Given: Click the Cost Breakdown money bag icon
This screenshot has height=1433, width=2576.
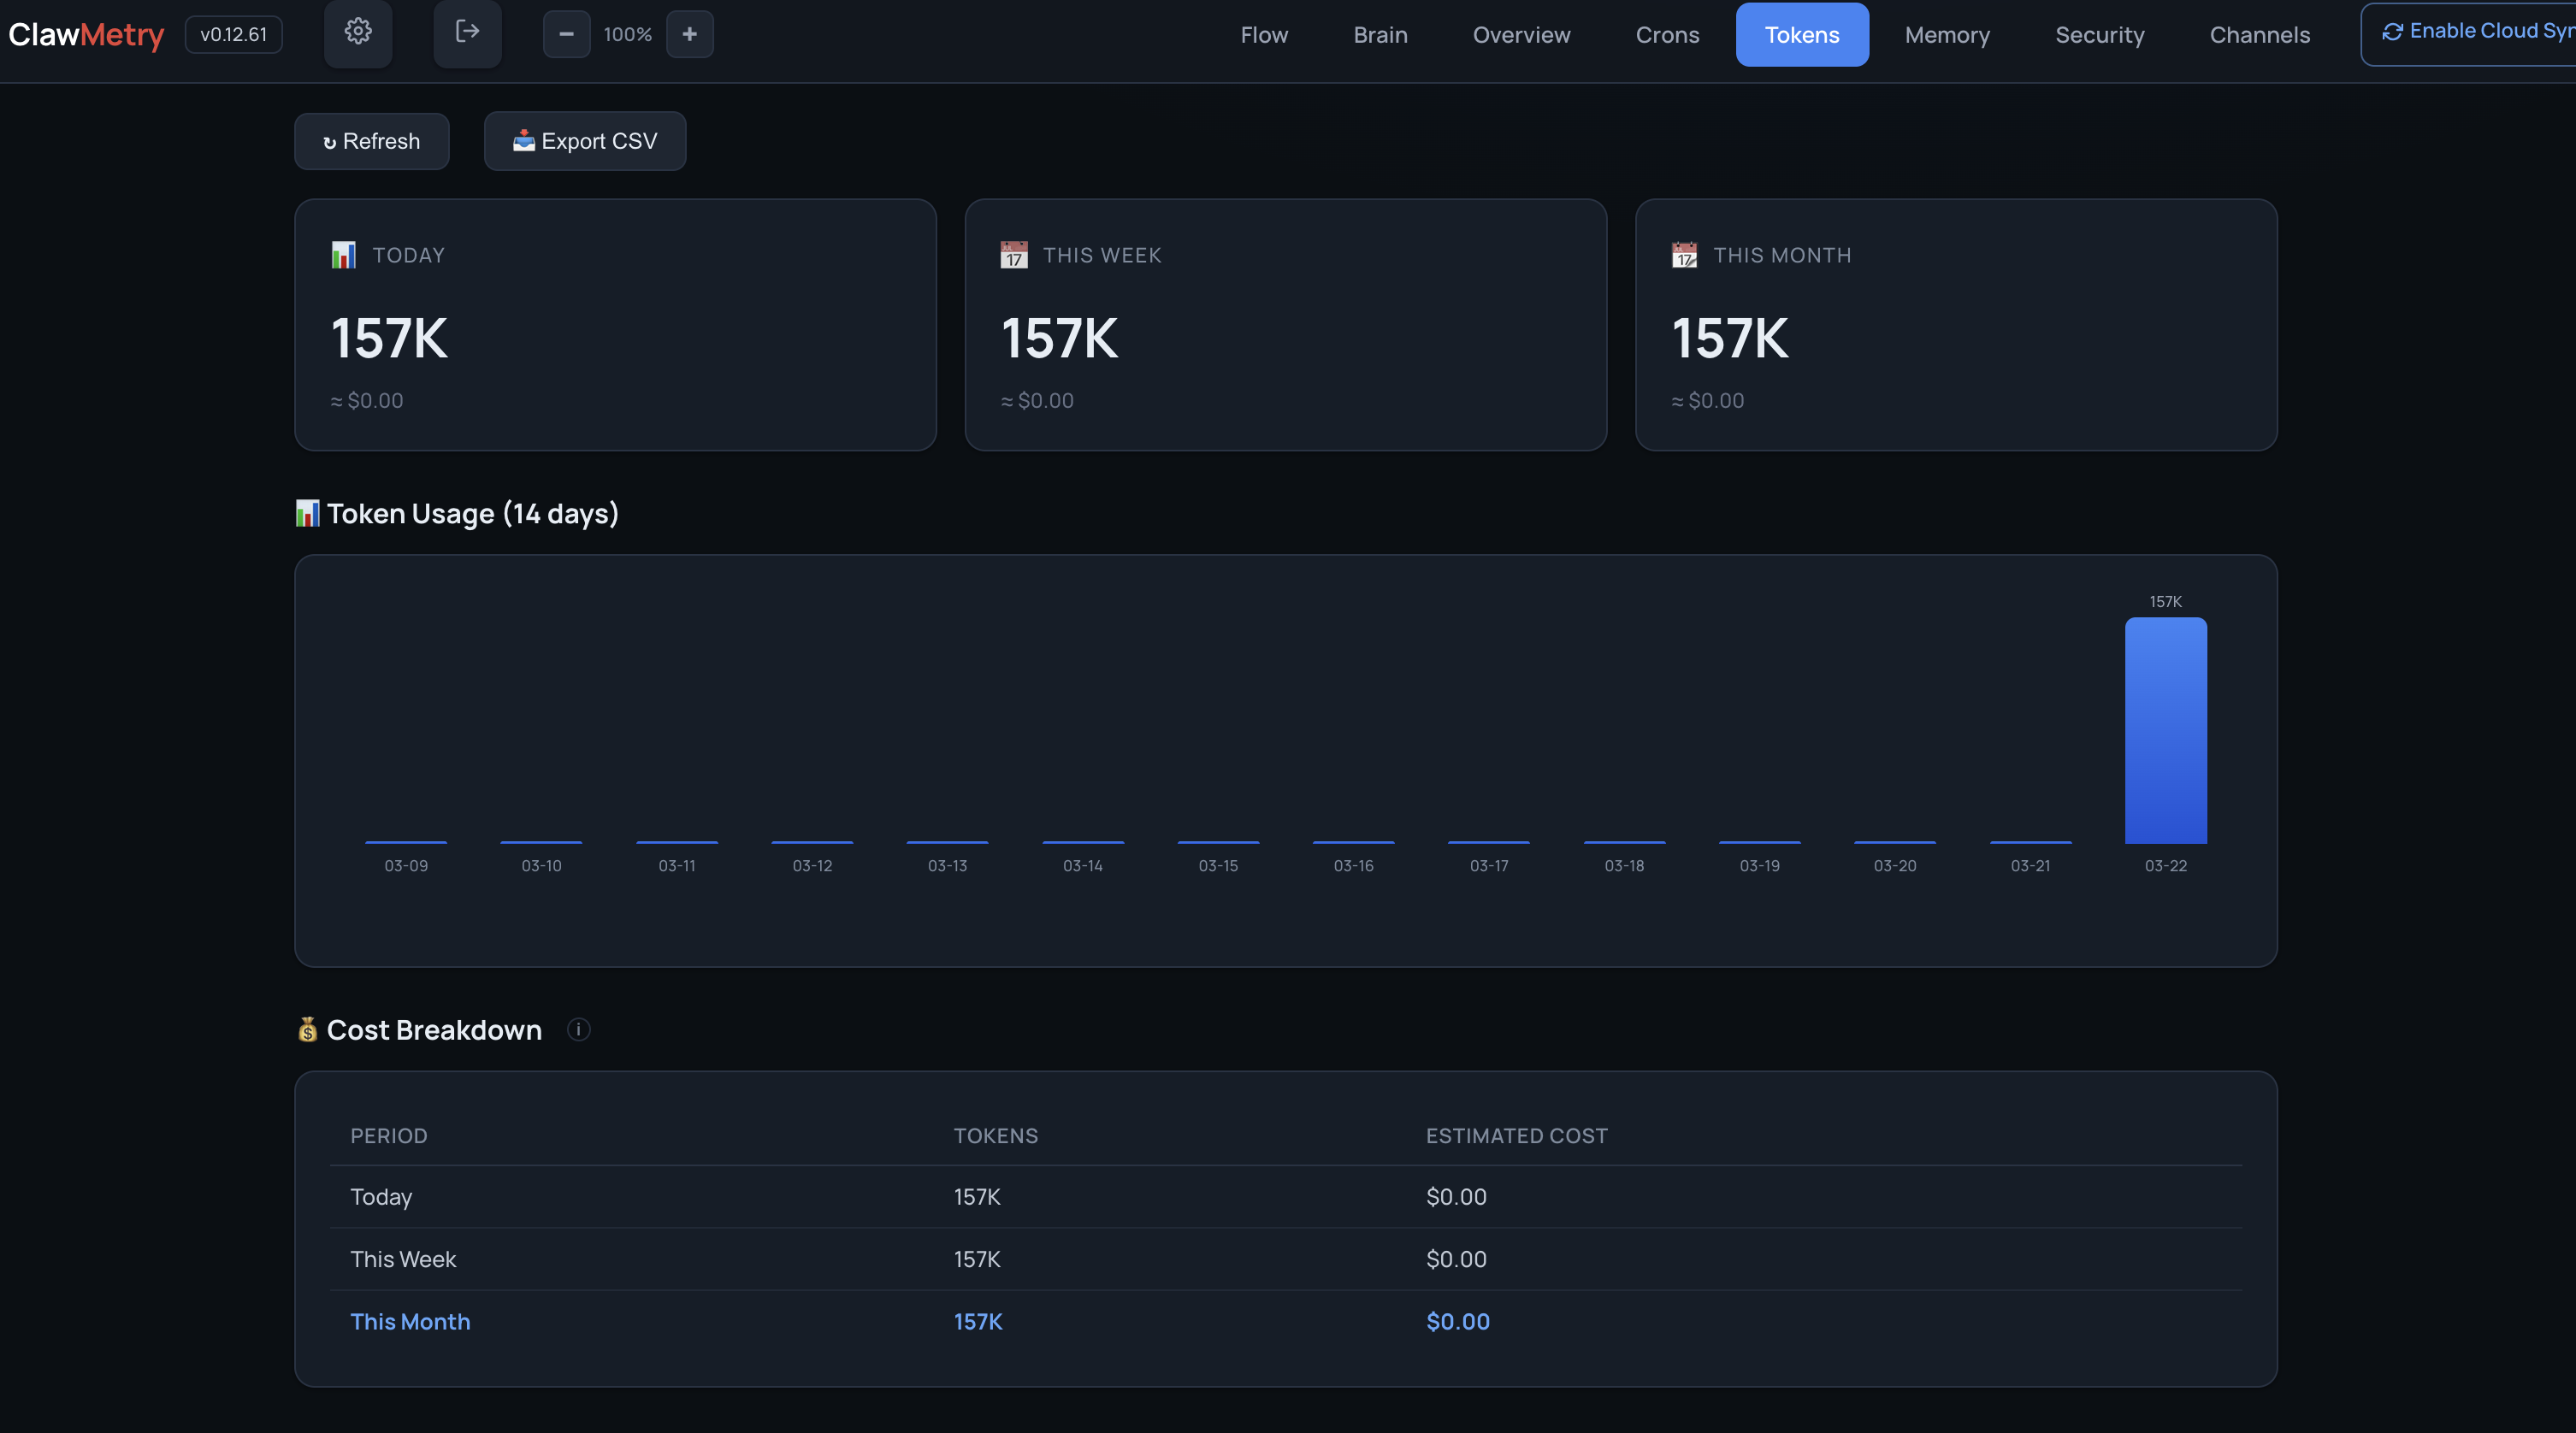Looking at the screenshot, I should pyautogui.click(x=307, y=1029).
